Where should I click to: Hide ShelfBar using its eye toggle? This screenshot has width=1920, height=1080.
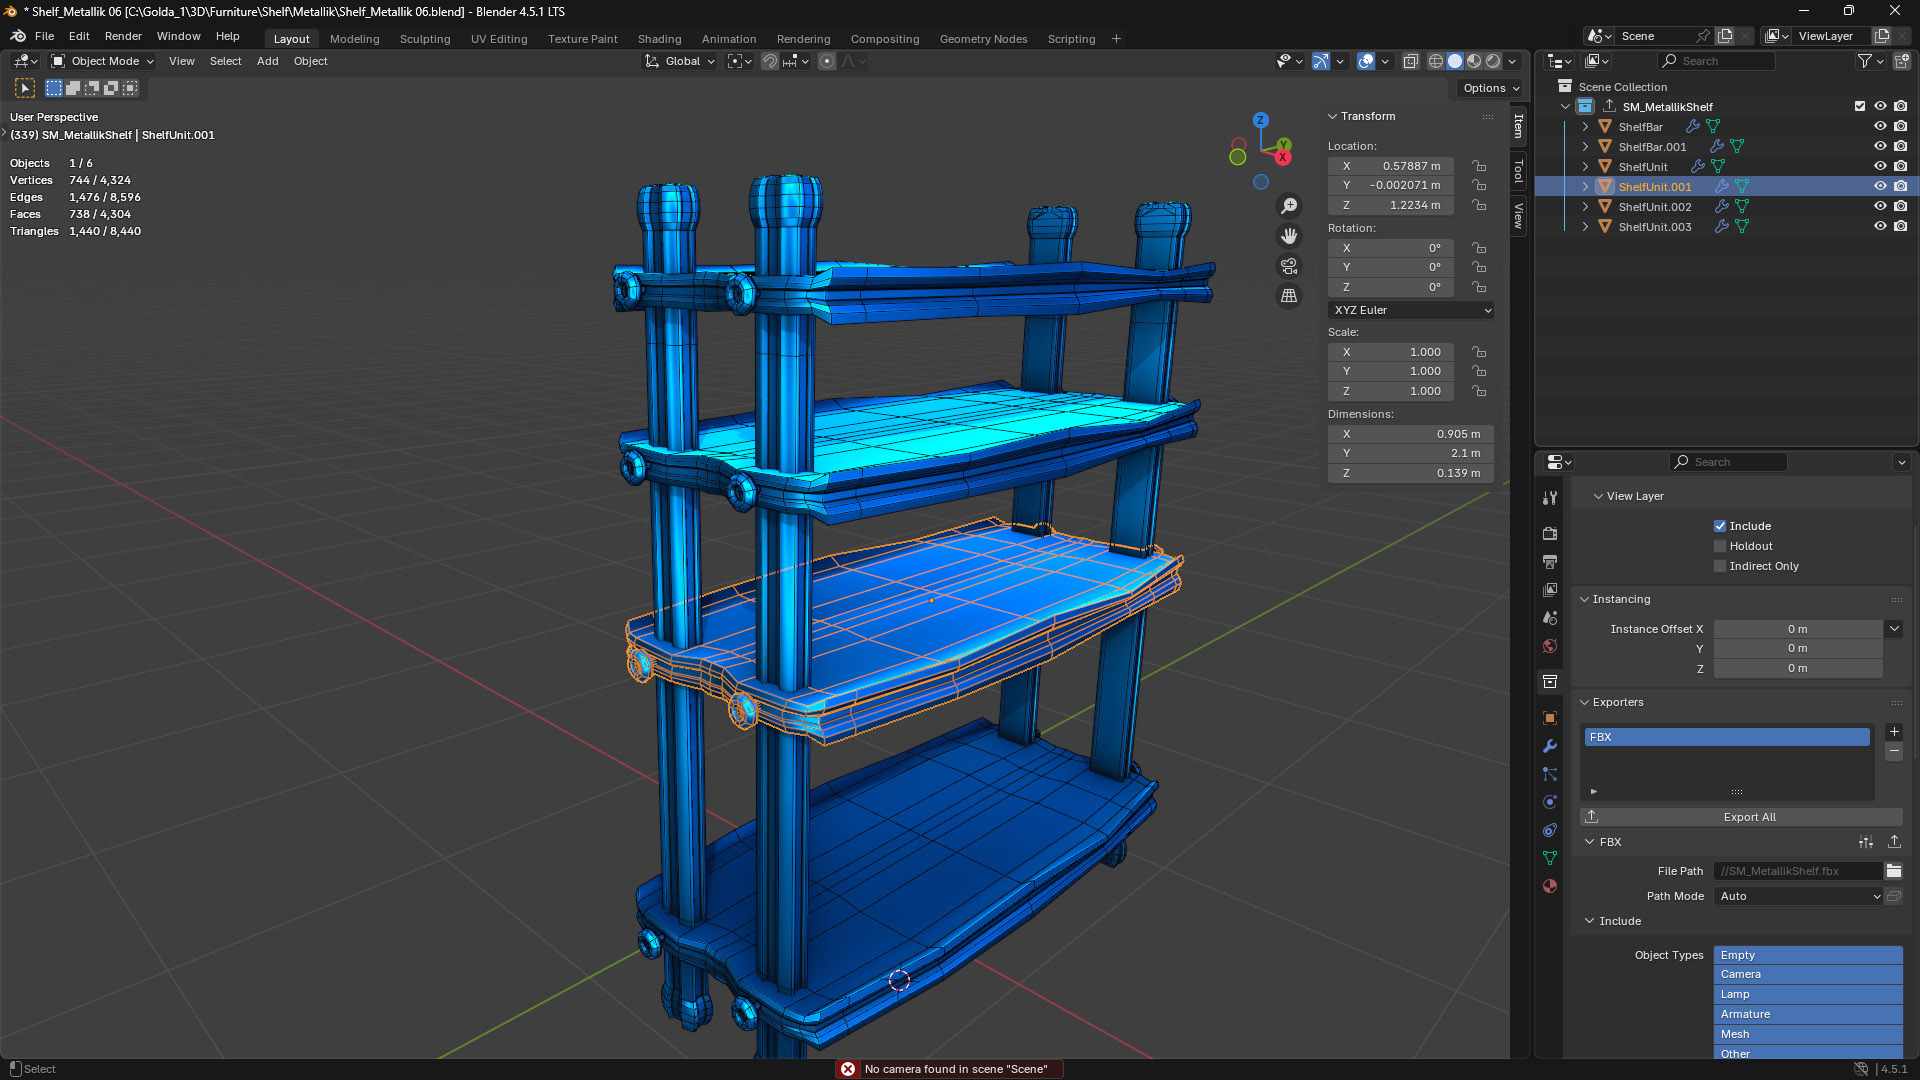tap(1881, 126)
